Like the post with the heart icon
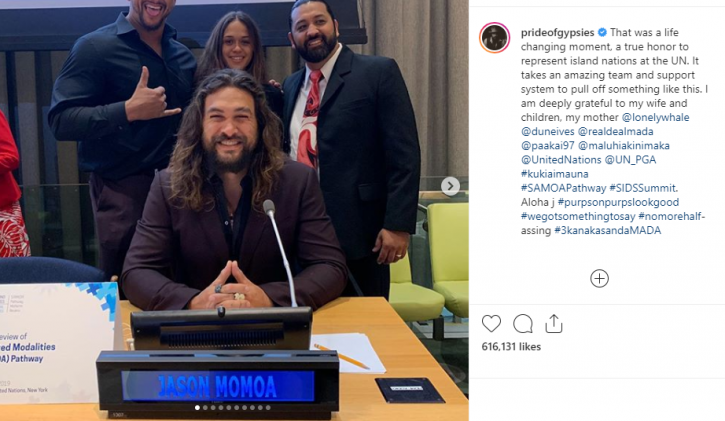 click(491, 323)
